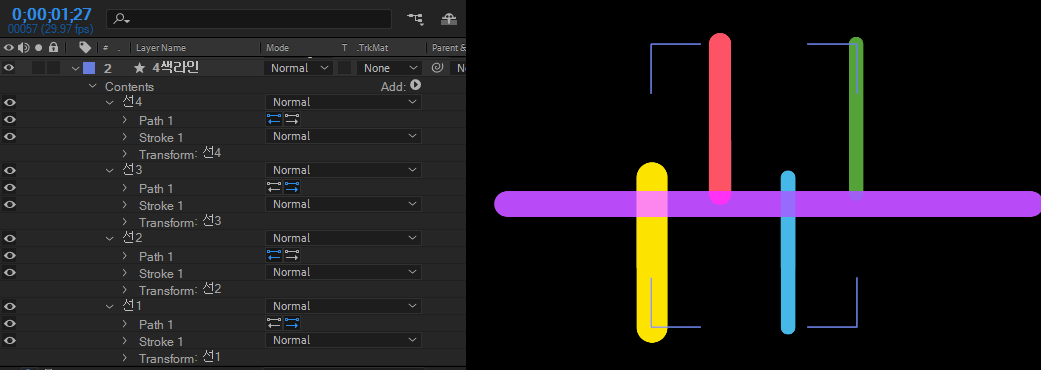The height and width of the screenshot is (370, 1041).
Task: Click the magnifier icon in the search field
Action: click(120, 19)
